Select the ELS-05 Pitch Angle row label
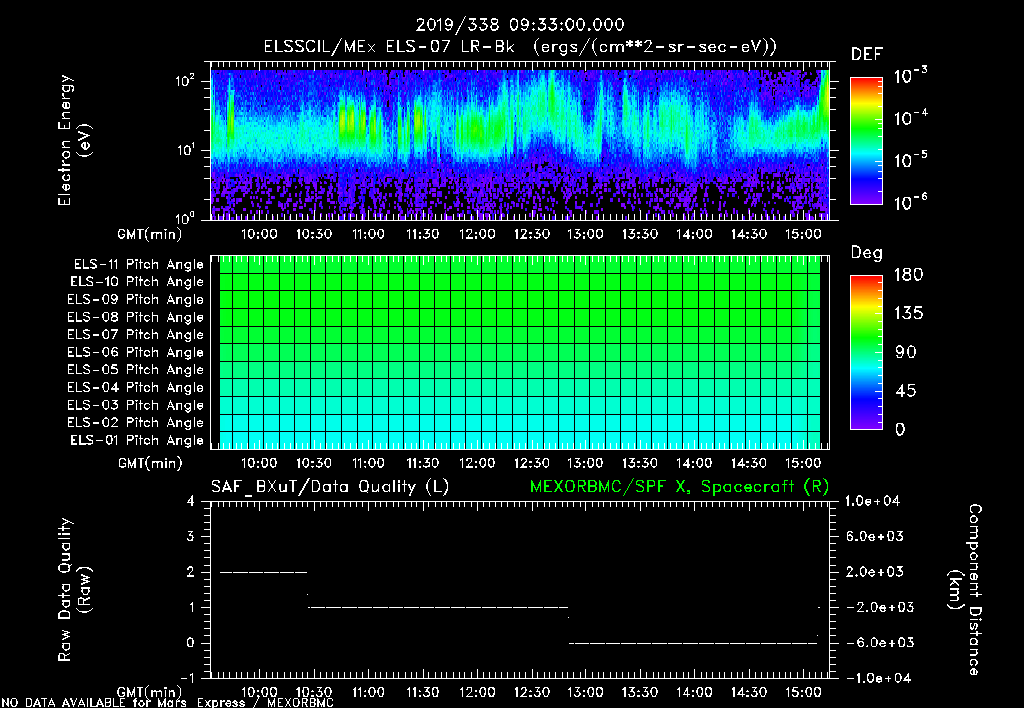This screenshot has height=708, width=1024. click(x=136, y=370)
